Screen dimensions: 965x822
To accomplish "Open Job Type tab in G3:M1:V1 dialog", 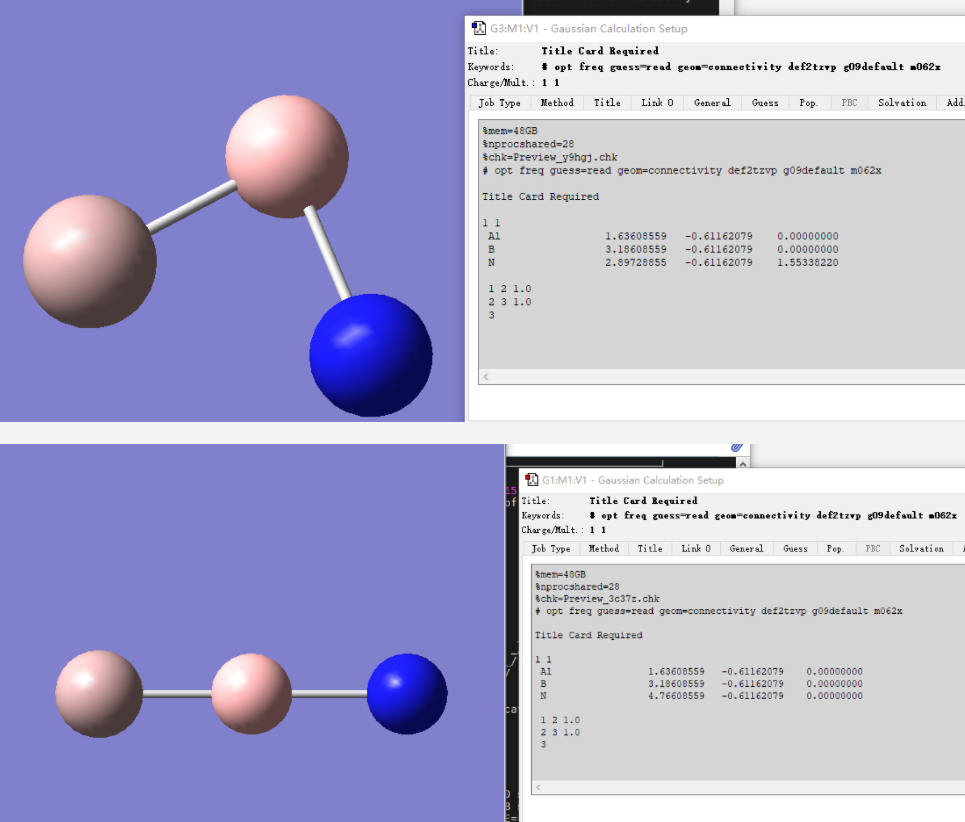I will 499,103.
